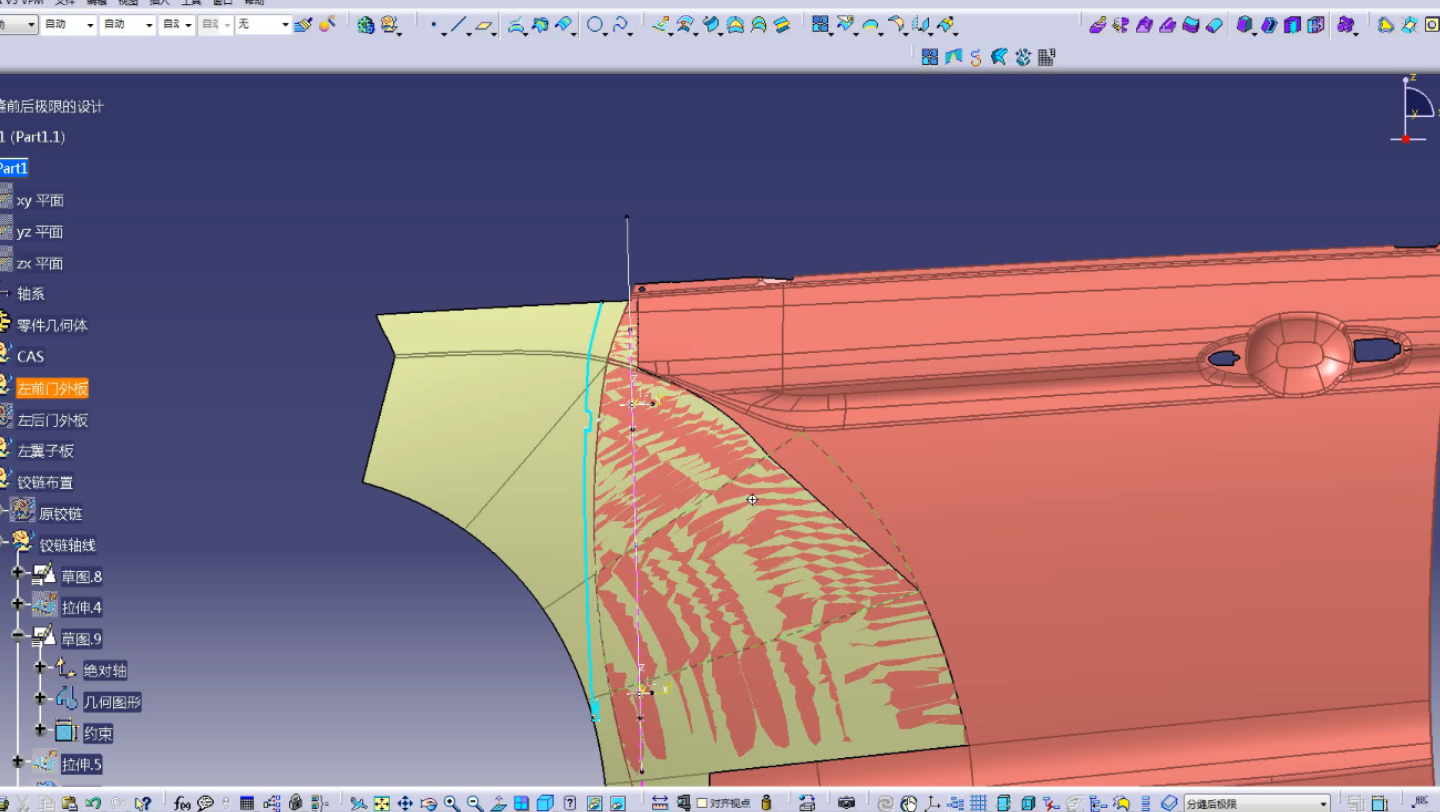Select 轴系 in the specification tree
The width and height of the screenshot is (1440, 812).
(x=30, y=294)
